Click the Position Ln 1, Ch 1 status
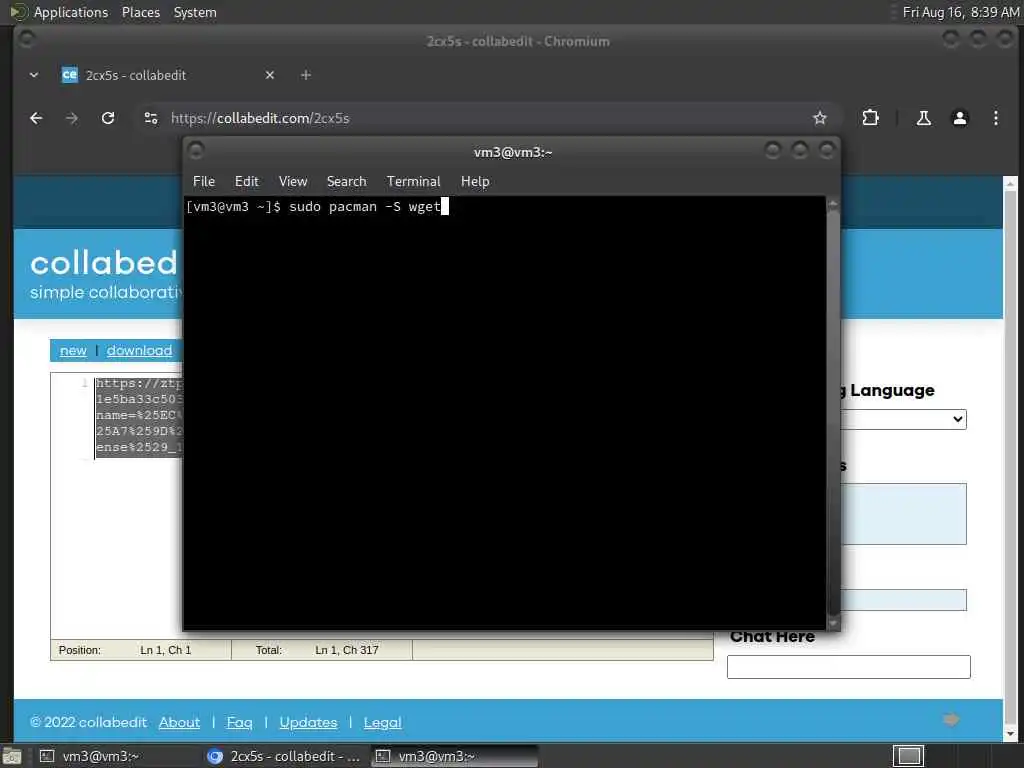 click(x=125, y=650)
